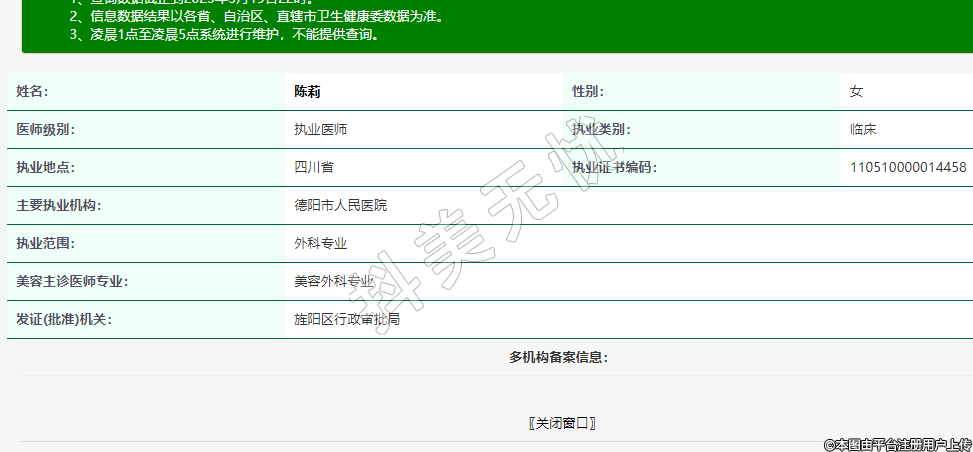Click the certificate number 110510000014458
The height and width of the screenshot is (452, 973).
[x=907, y=167]
